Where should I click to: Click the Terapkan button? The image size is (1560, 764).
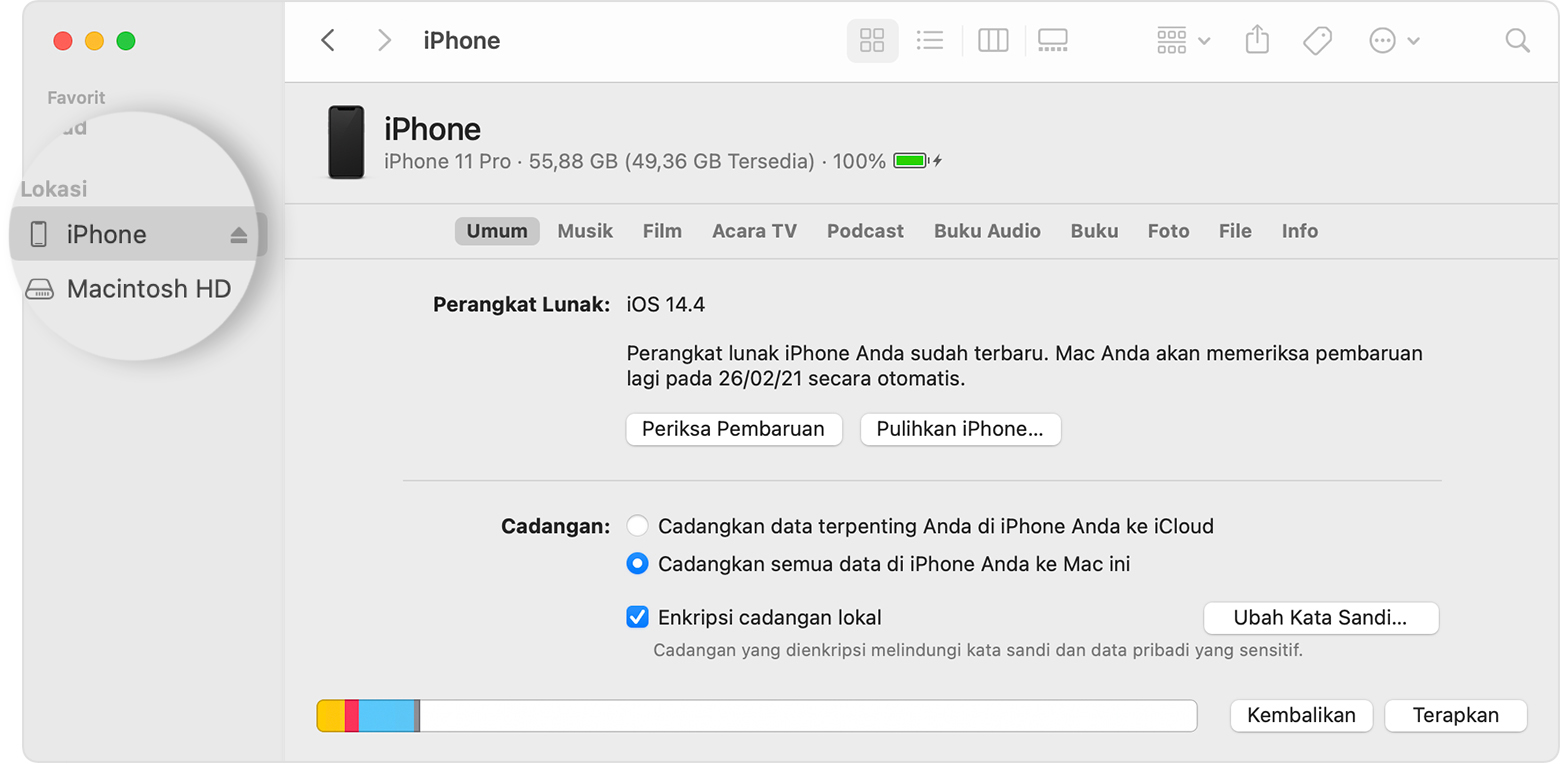[1456, 715]
